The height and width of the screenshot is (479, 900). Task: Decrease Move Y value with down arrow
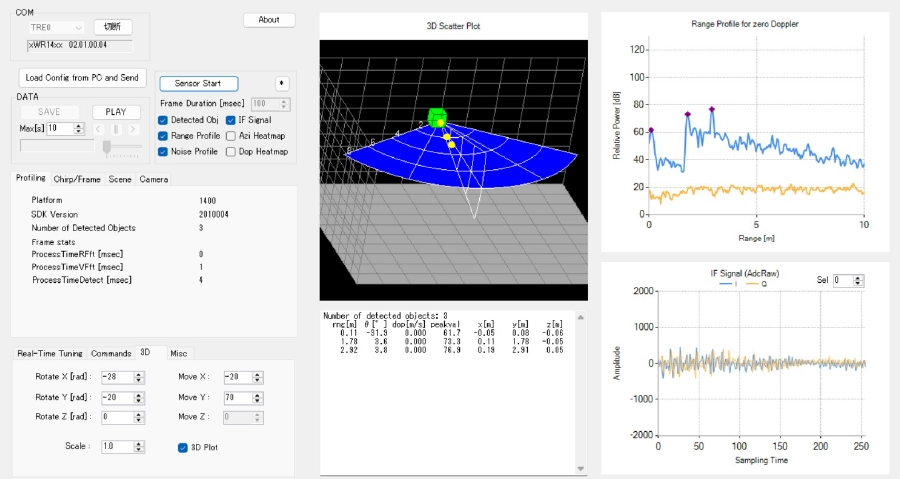point(258,400)
